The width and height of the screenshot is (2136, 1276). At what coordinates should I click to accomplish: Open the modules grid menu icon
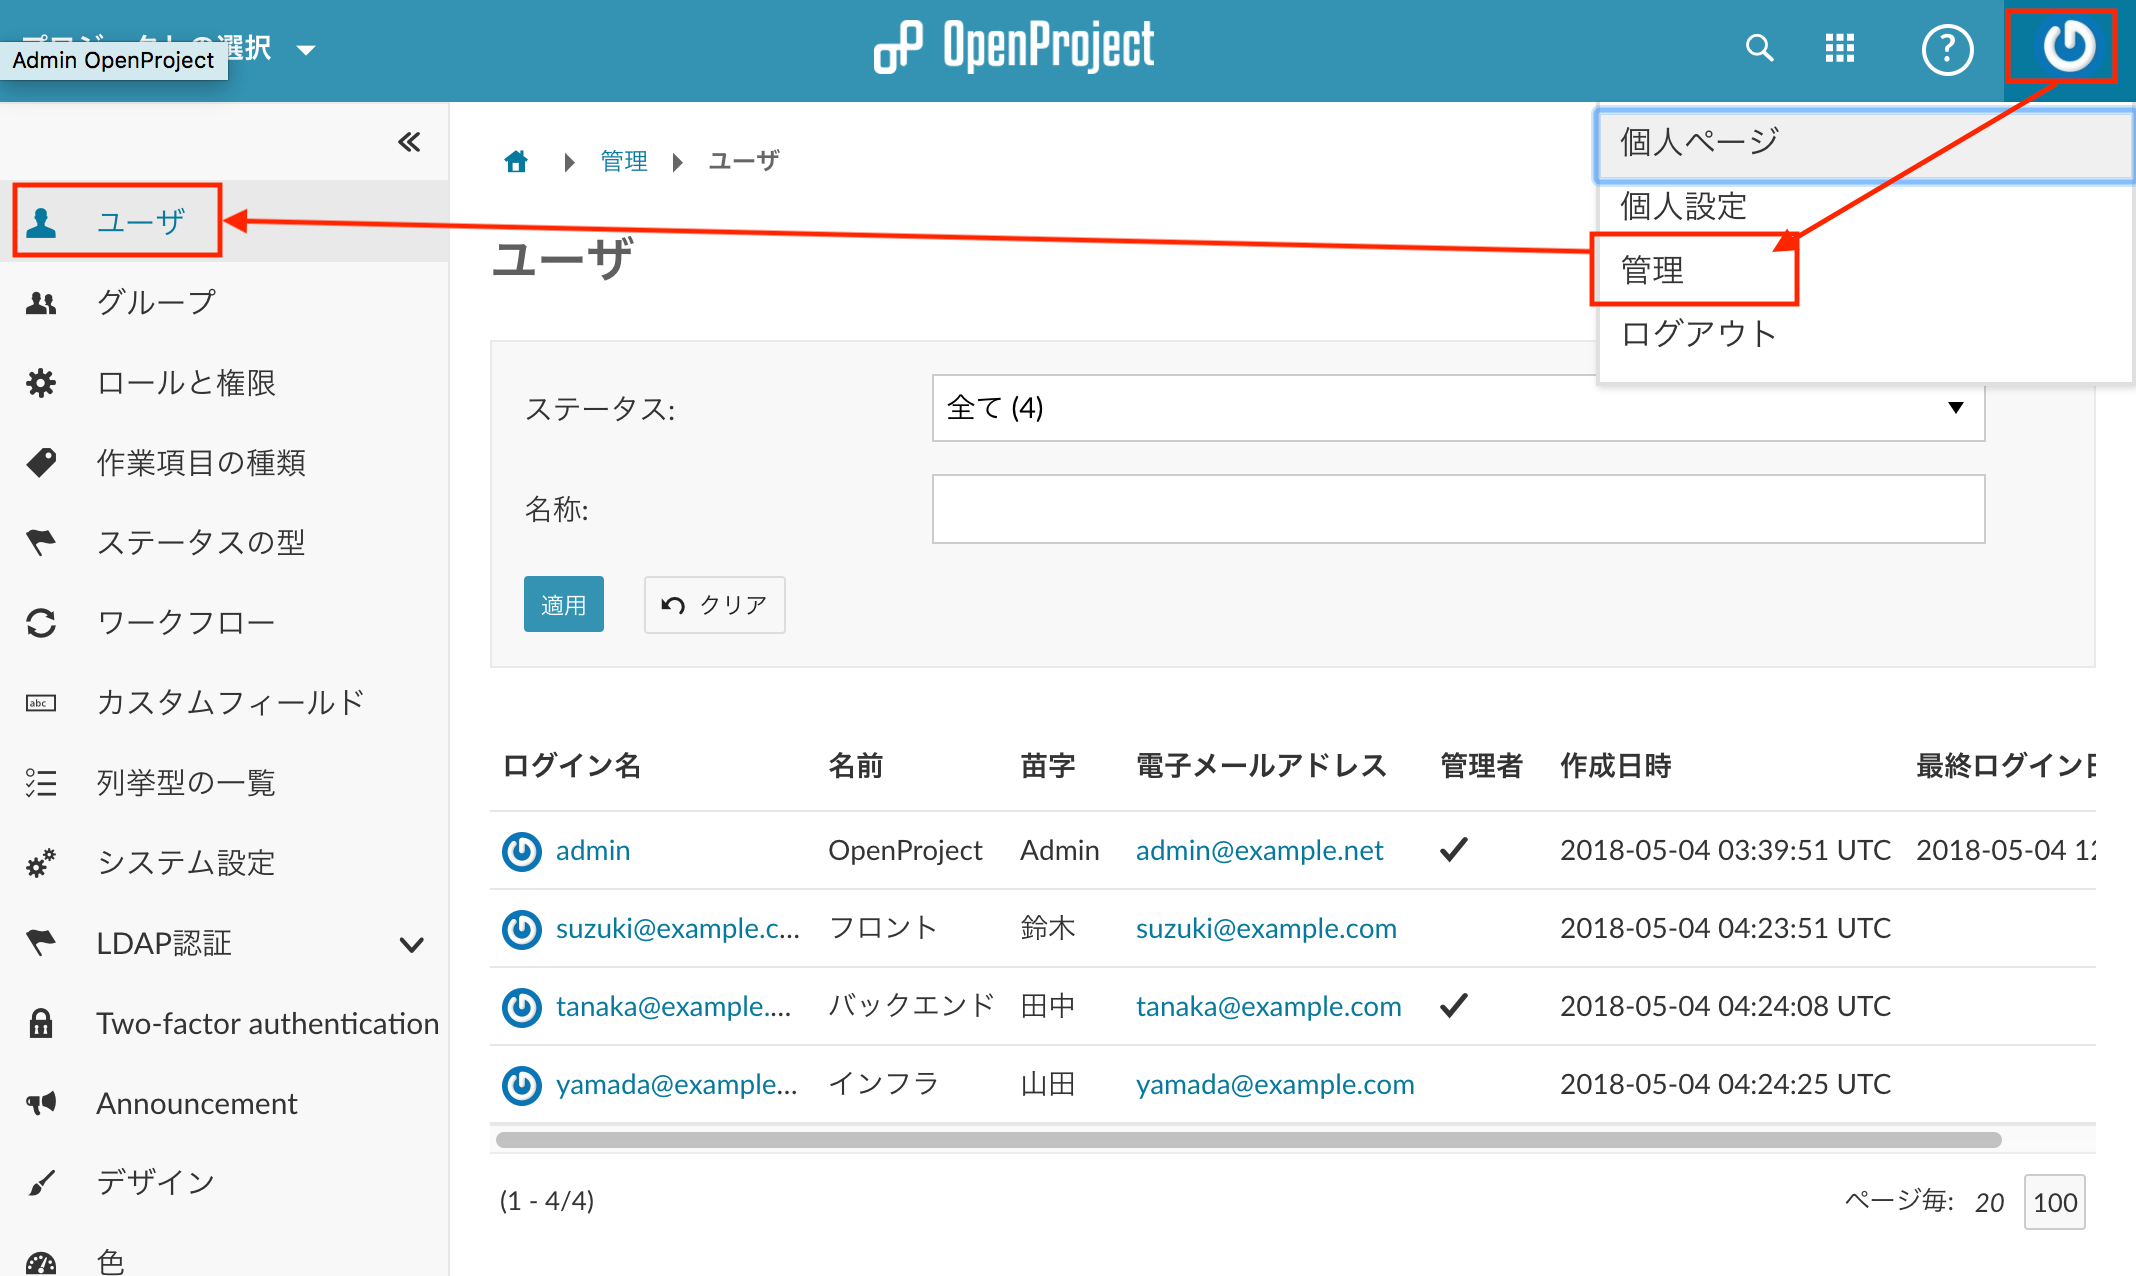1839,48
